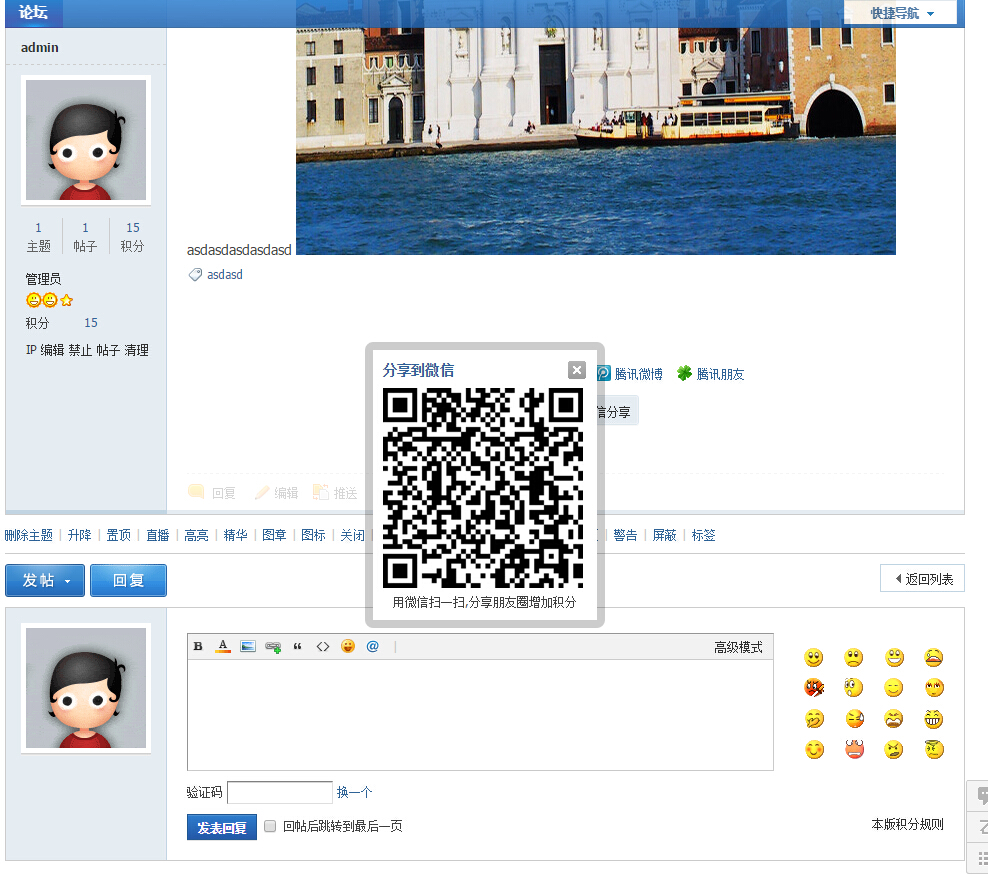Click 返回列表 to return to list
The height and width of the screenshot is (875, 988).
[x=923, y=579]
